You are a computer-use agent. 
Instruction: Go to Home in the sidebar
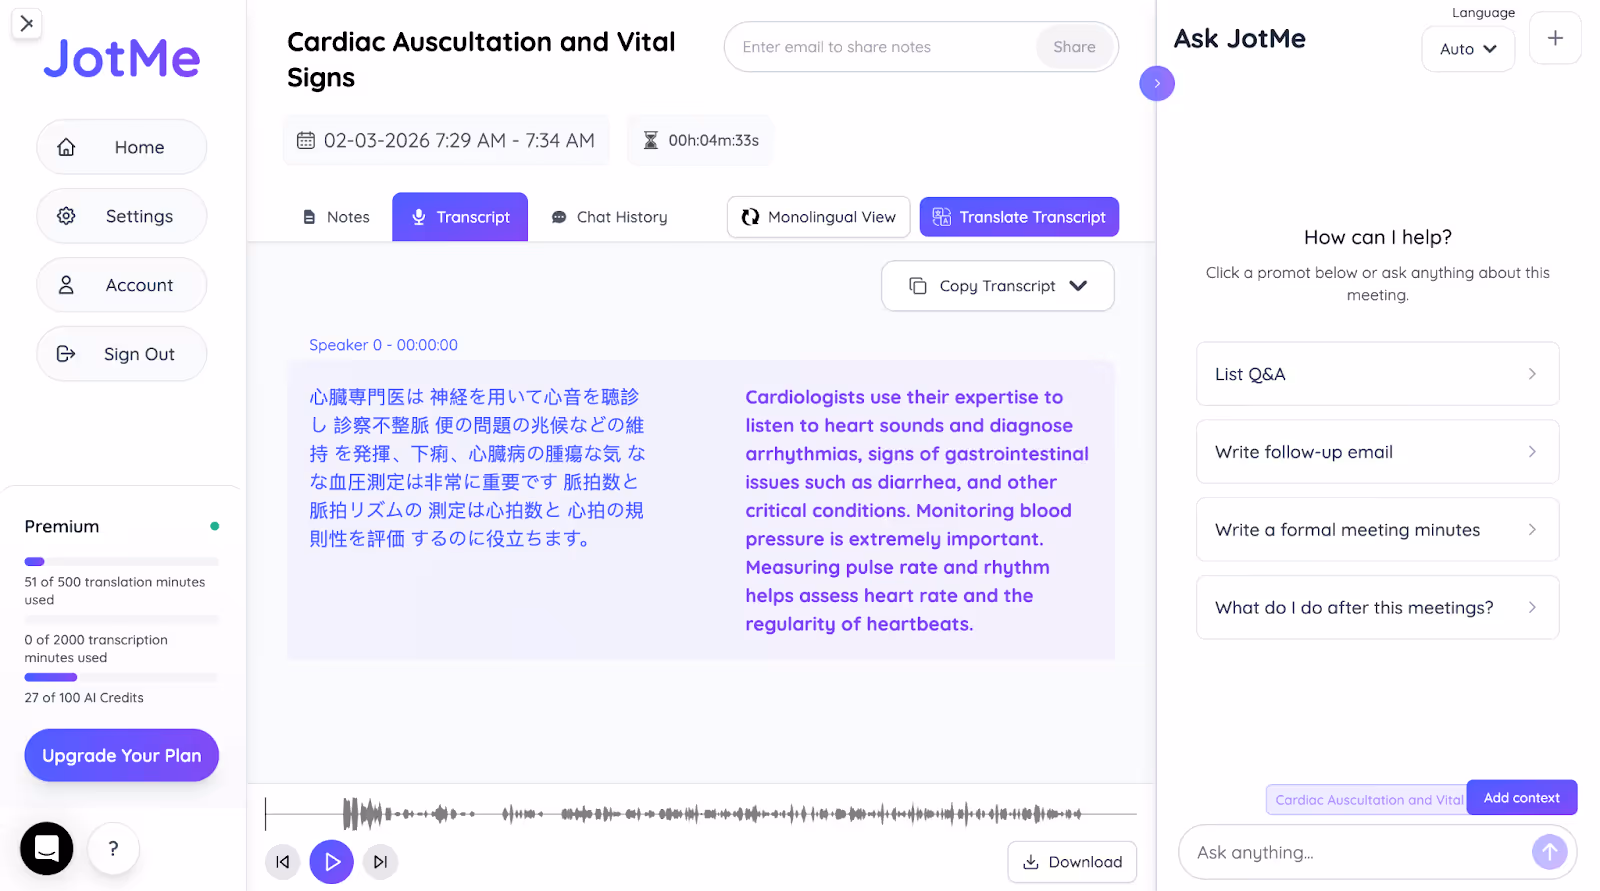pos(122,147)
